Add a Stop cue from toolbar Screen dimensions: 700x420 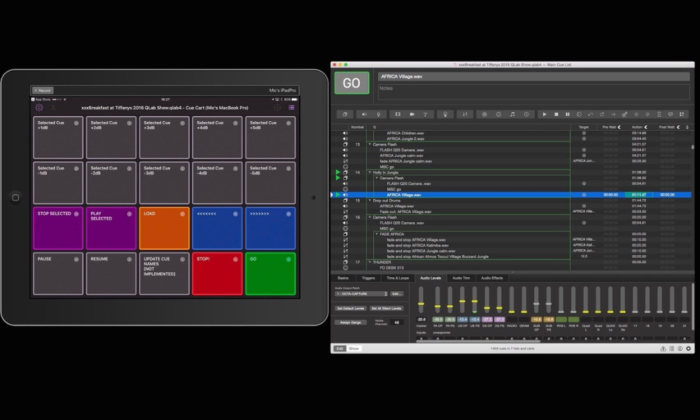[556, 114]
